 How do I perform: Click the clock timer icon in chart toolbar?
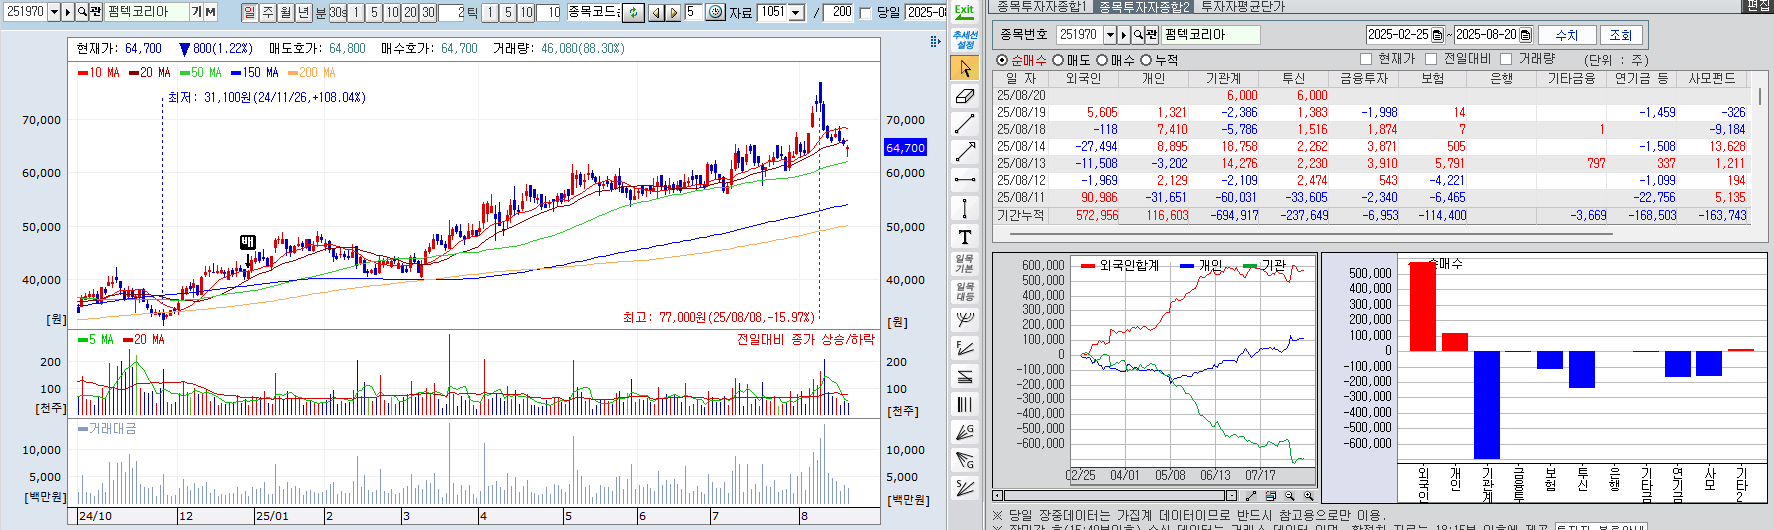click(x=715, y=12)
